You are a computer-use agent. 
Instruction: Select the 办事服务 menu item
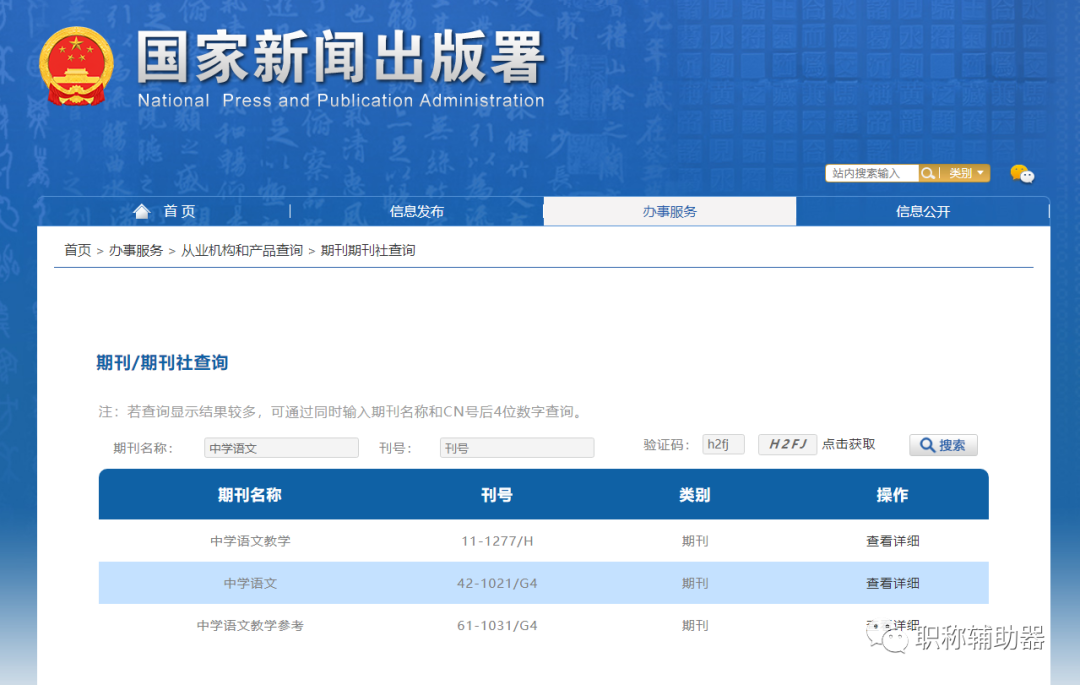tap(669, 211)
